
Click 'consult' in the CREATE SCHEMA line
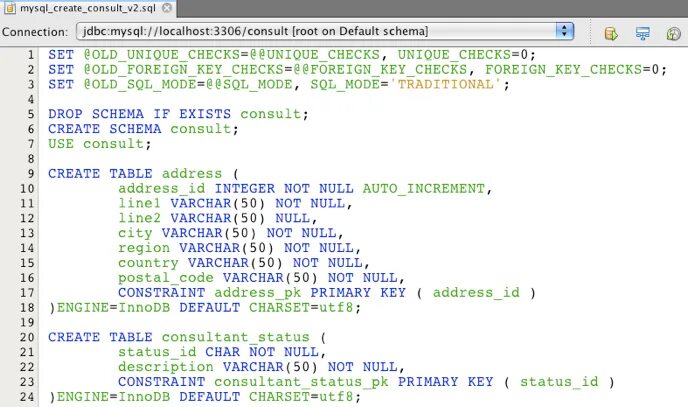pyautogui.click(x=201, y=129)
